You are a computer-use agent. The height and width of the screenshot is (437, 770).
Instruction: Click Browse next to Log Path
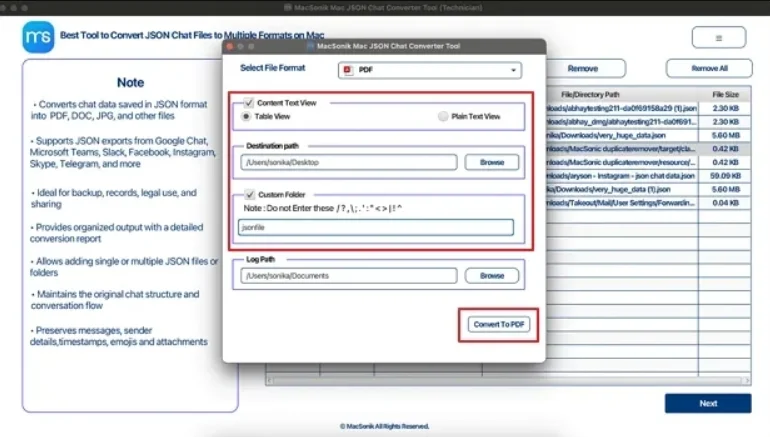[x=492, y=275]
